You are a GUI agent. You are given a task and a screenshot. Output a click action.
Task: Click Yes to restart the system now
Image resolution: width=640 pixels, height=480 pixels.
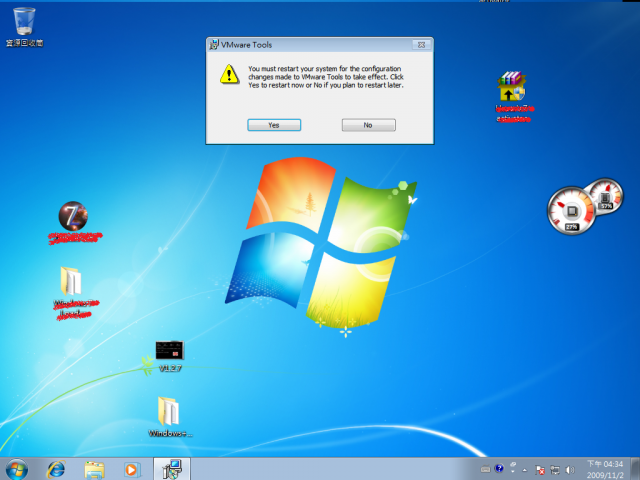click(274, 125)
